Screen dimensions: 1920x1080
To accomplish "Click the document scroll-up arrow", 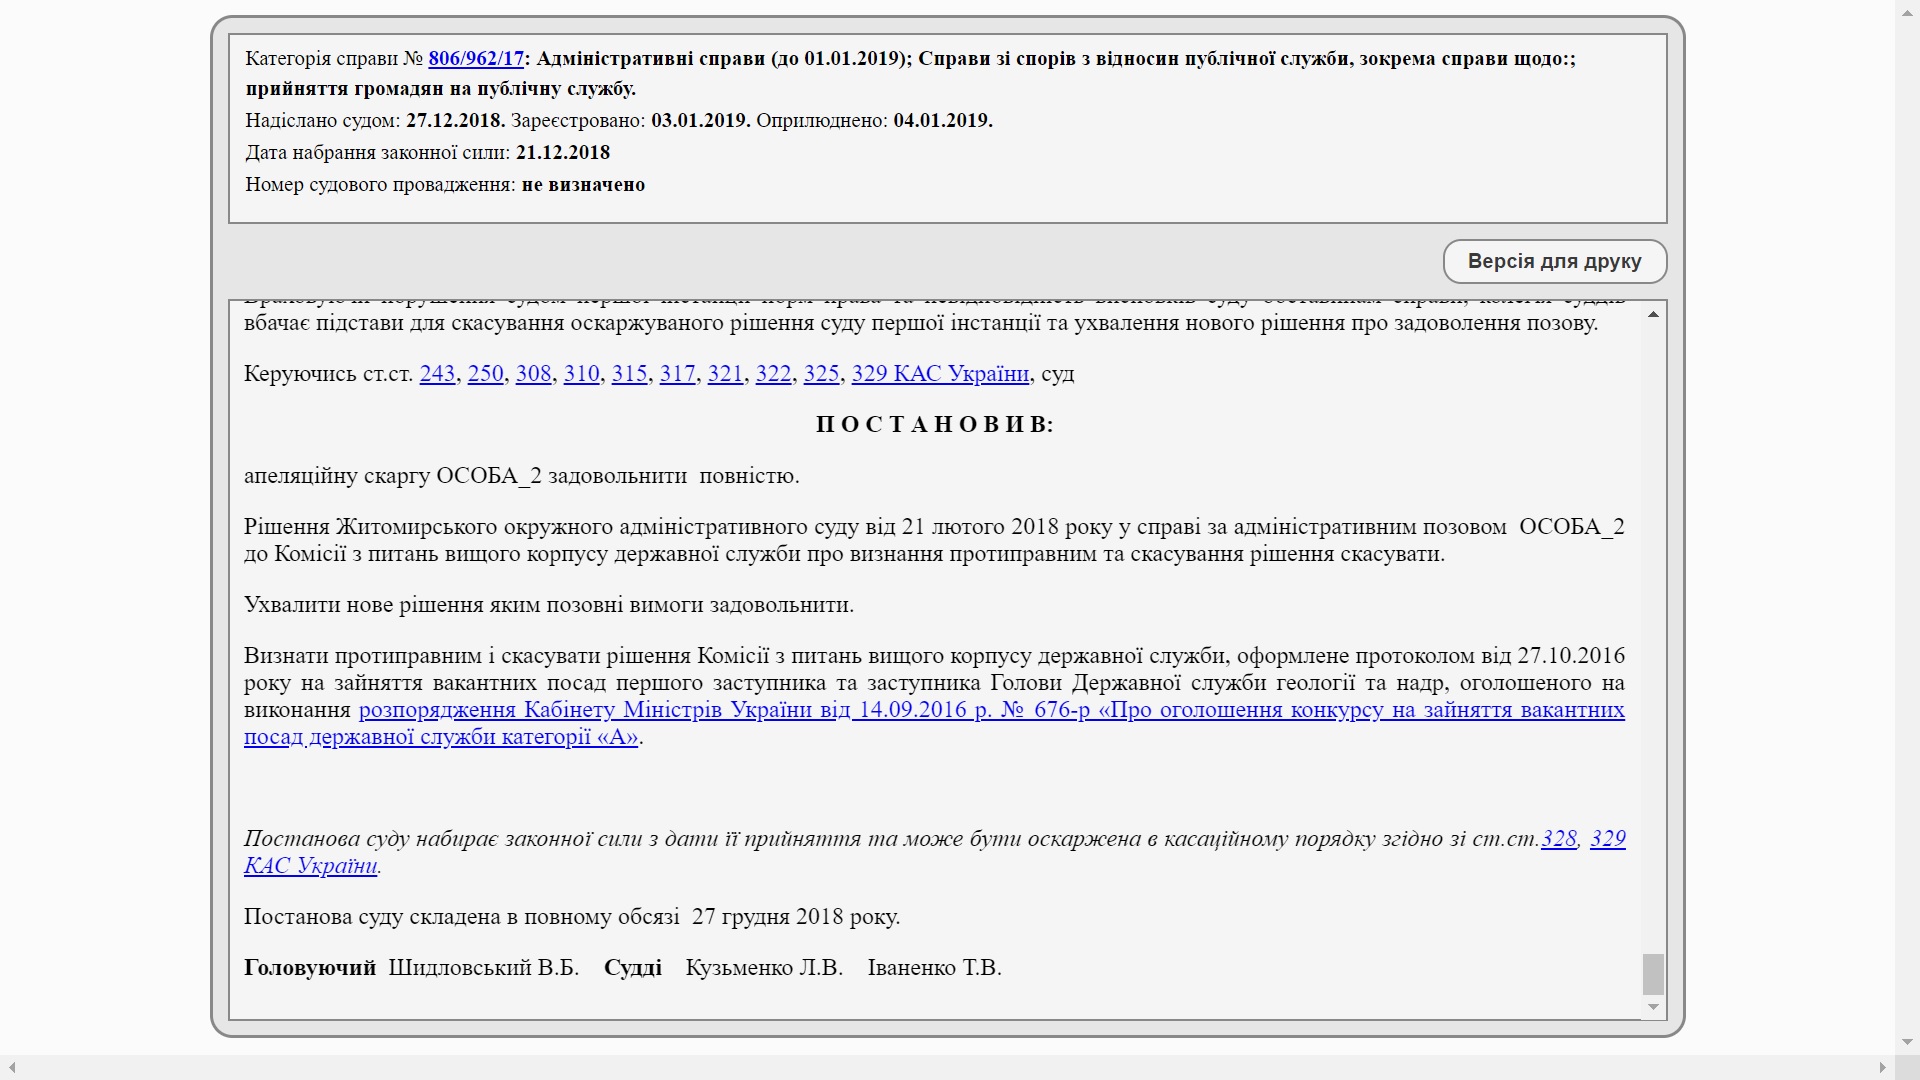I will (x=1653, y=314).
